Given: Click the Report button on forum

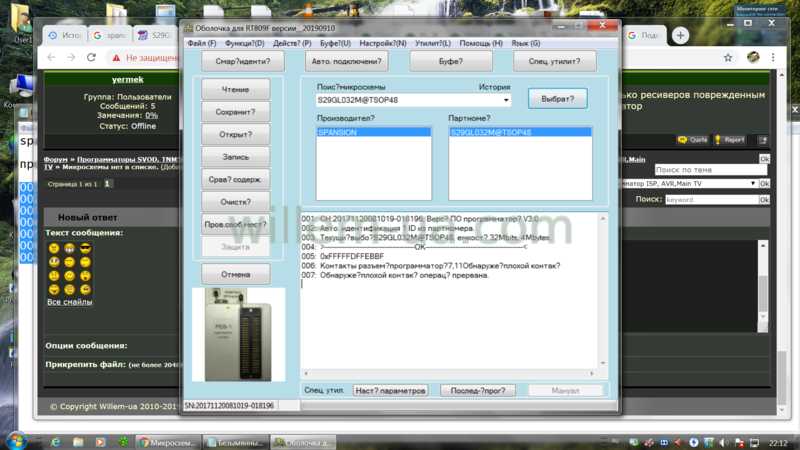Looking at the screenshot, I should point(730,140).
